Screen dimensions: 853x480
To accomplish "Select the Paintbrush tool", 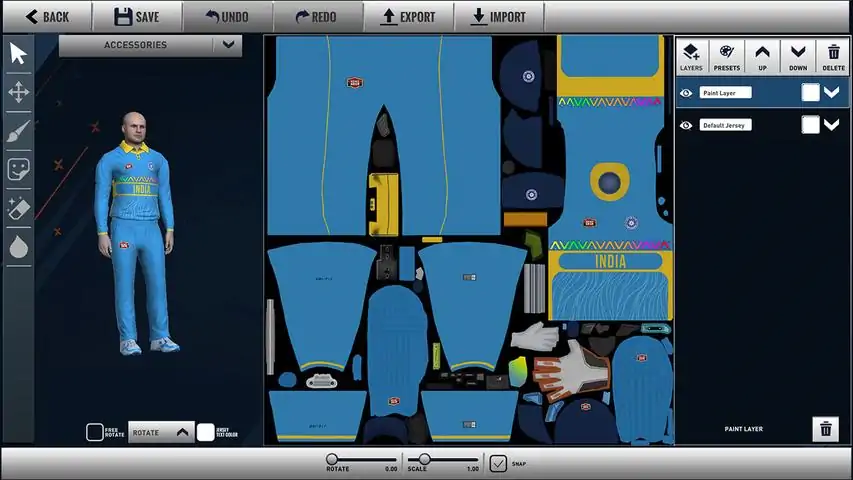I will click(18, 131).
